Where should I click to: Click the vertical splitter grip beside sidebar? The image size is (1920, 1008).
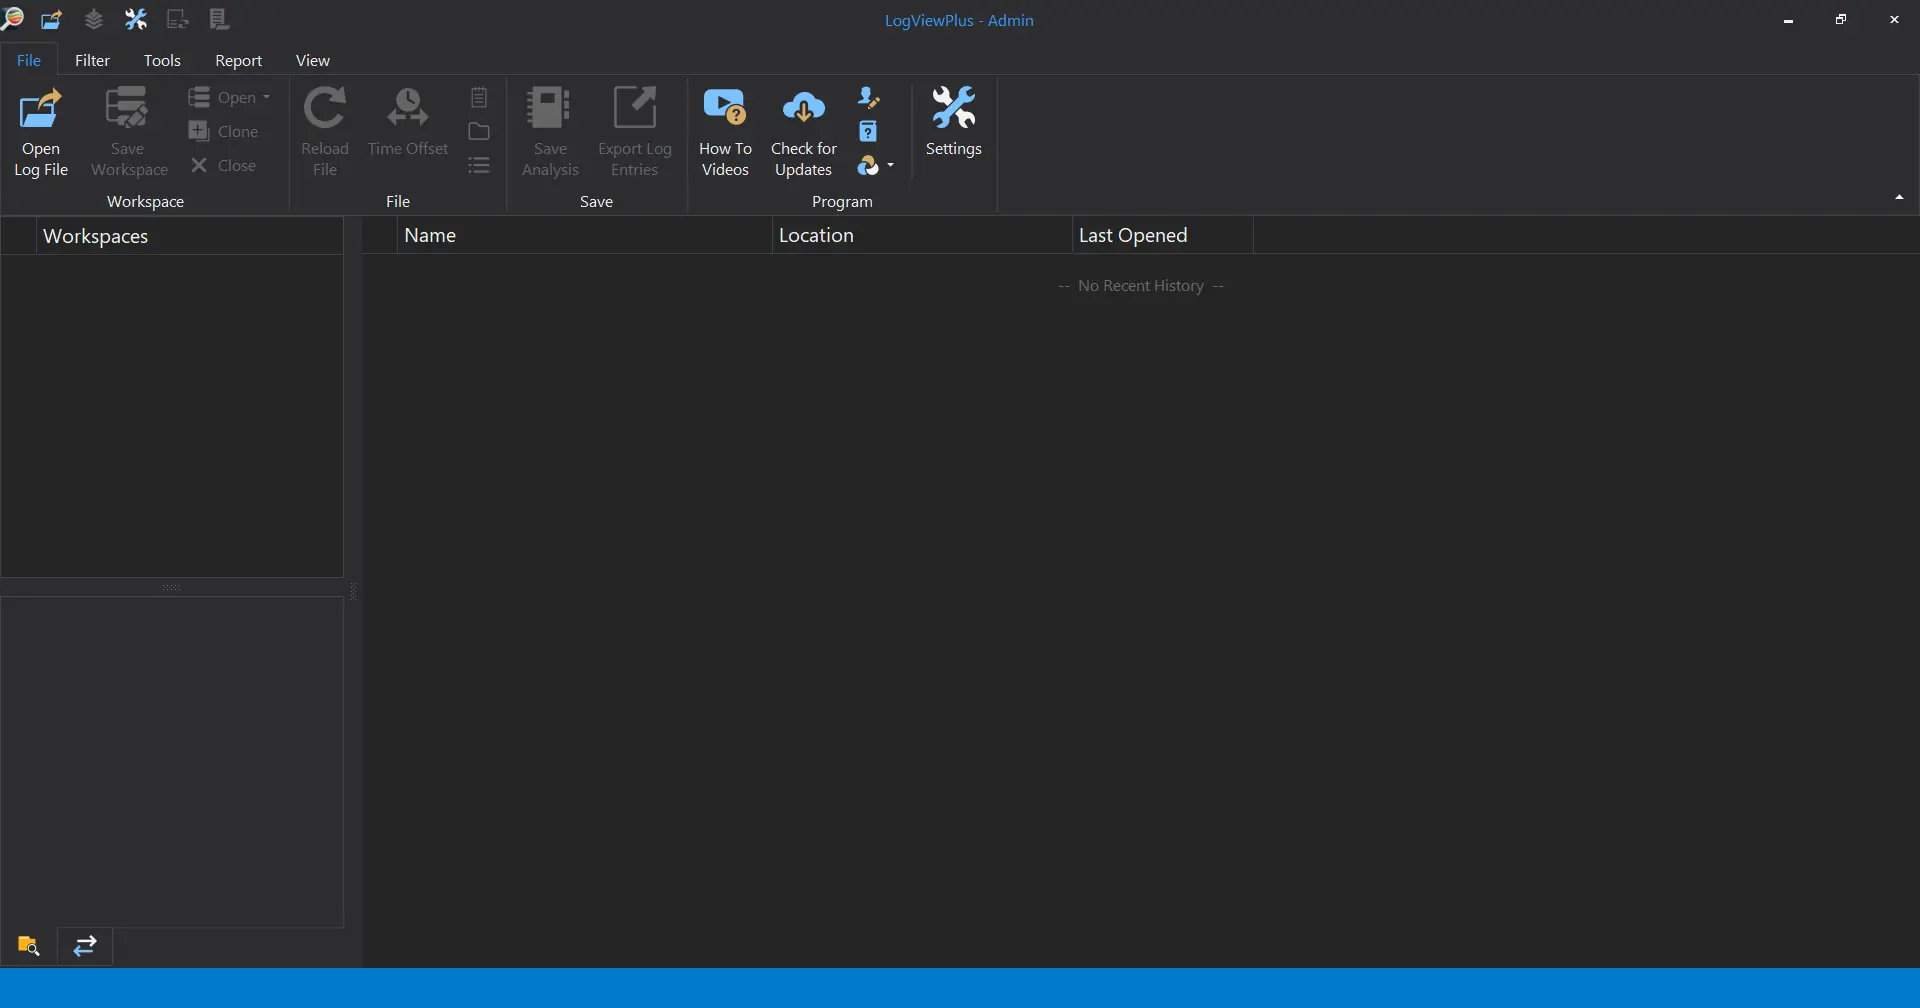352,590
